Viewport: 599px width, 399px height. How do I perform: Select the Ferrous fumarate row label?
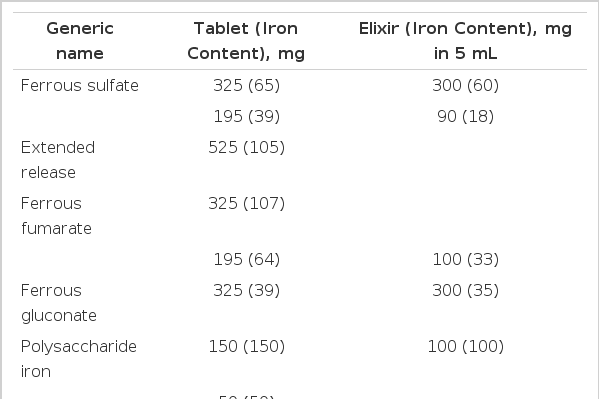click(56, 216)
